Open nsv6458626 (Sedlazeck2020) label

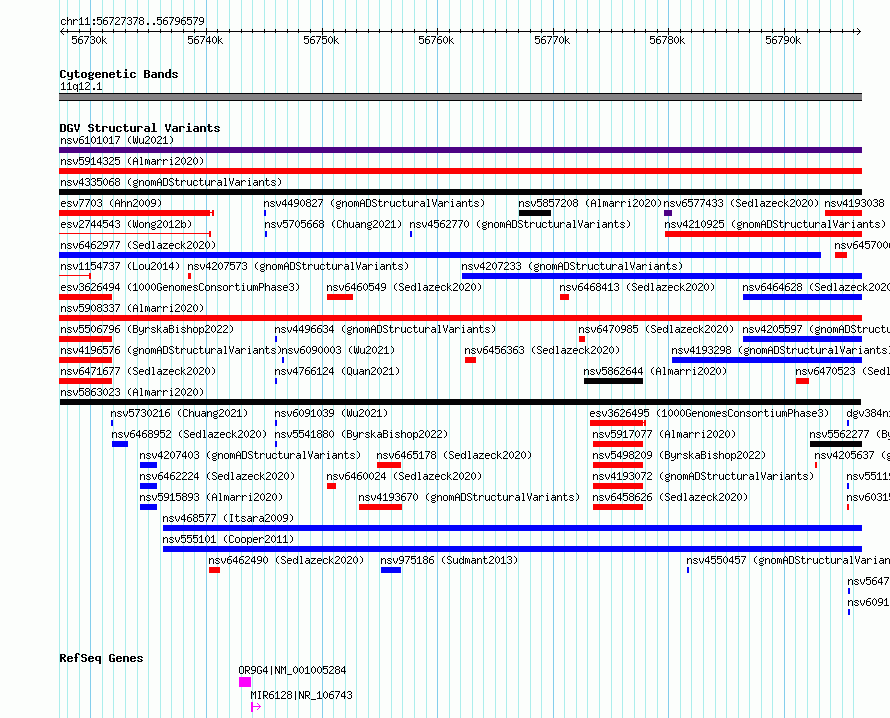pos(670,497)
